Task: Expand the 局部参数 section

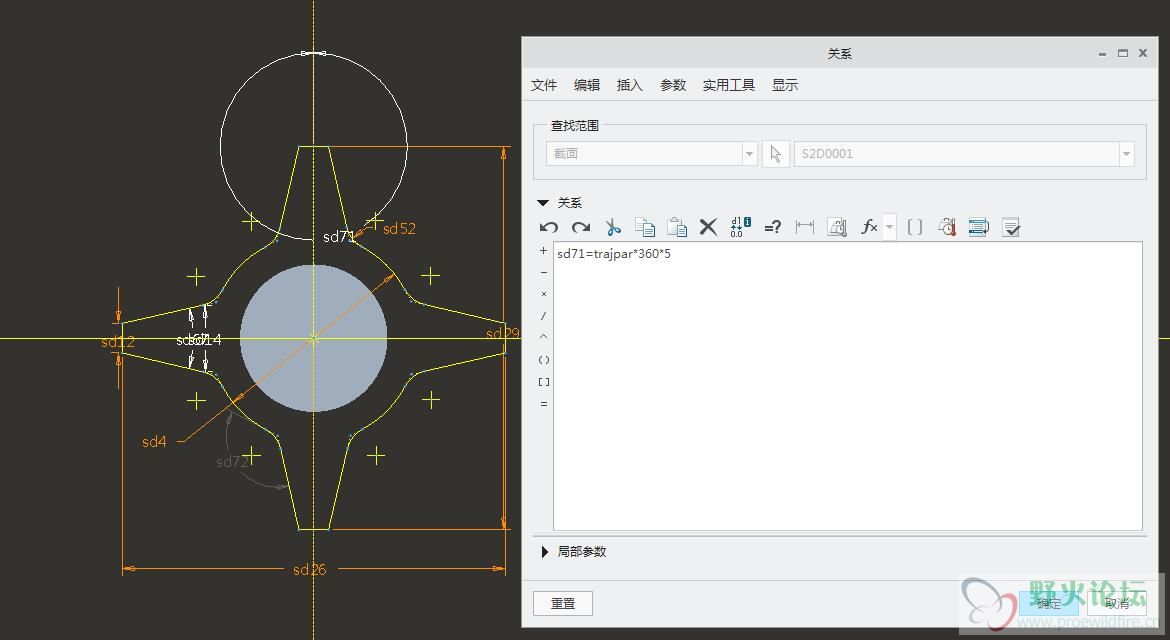Action: pyautogui.click(x=544, y=551)
